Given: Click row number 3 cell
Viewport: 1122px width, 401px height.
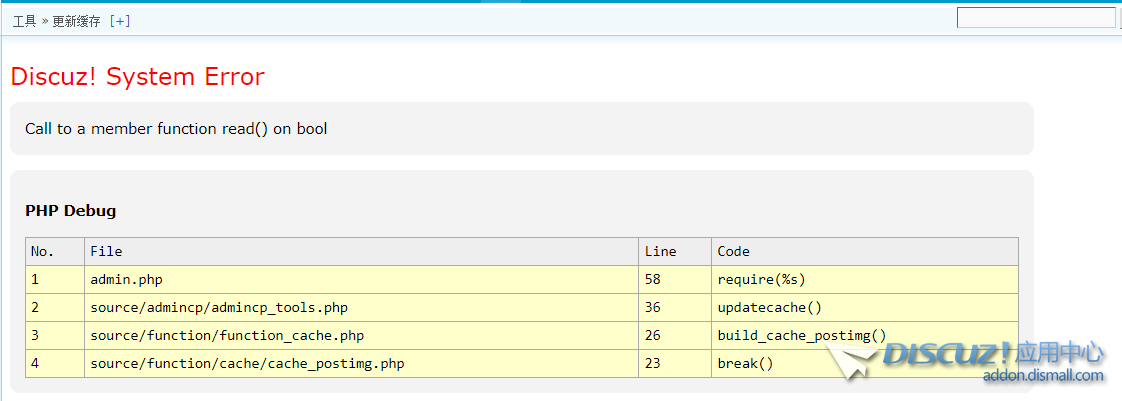Looking at the screenshot, I should (55, 335).
